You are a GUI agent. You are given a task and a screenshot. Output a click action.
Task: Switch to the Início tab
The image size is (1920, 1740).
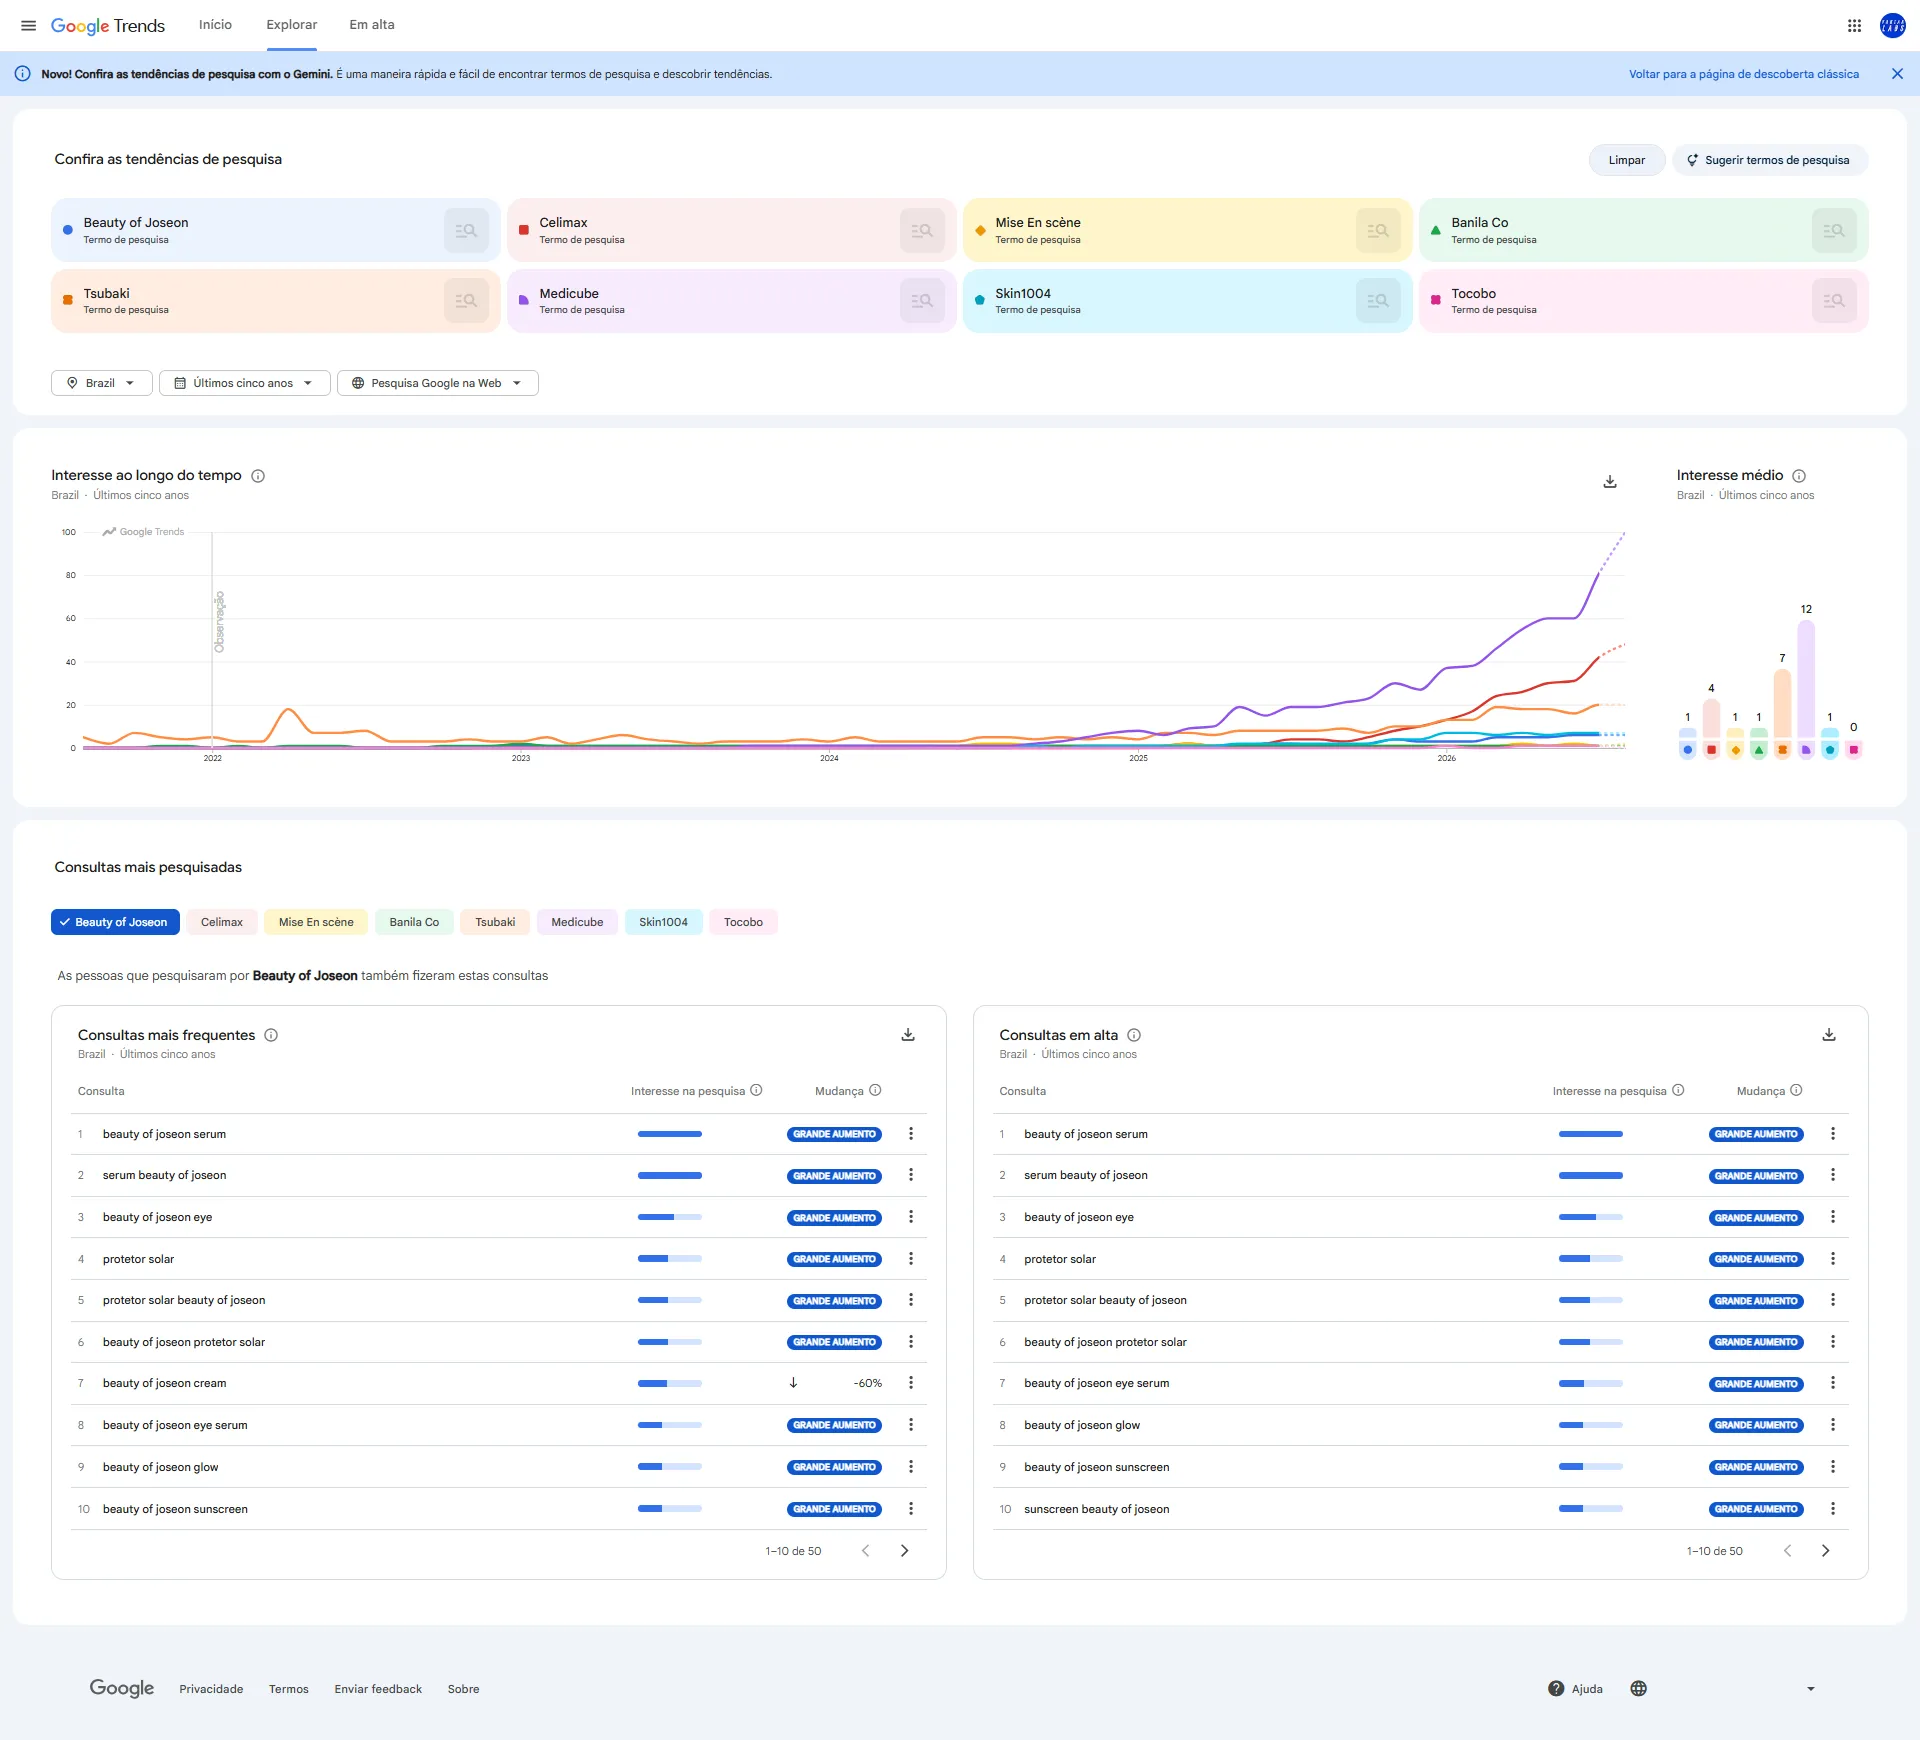tap(215, 25)
